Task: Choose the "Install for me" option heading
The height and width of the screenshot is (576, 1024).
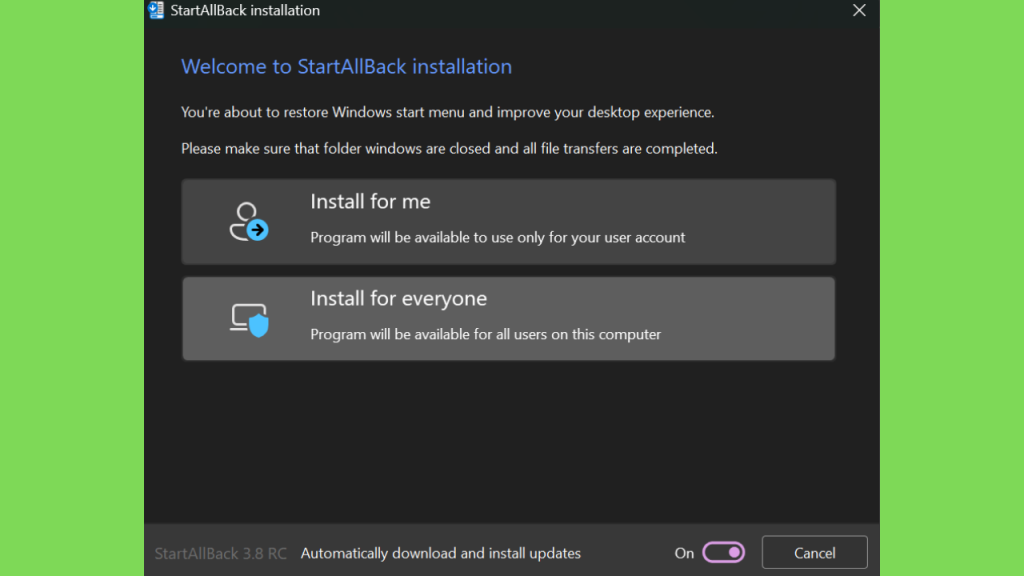Action: pyautogui.click(x=370, y=201)
